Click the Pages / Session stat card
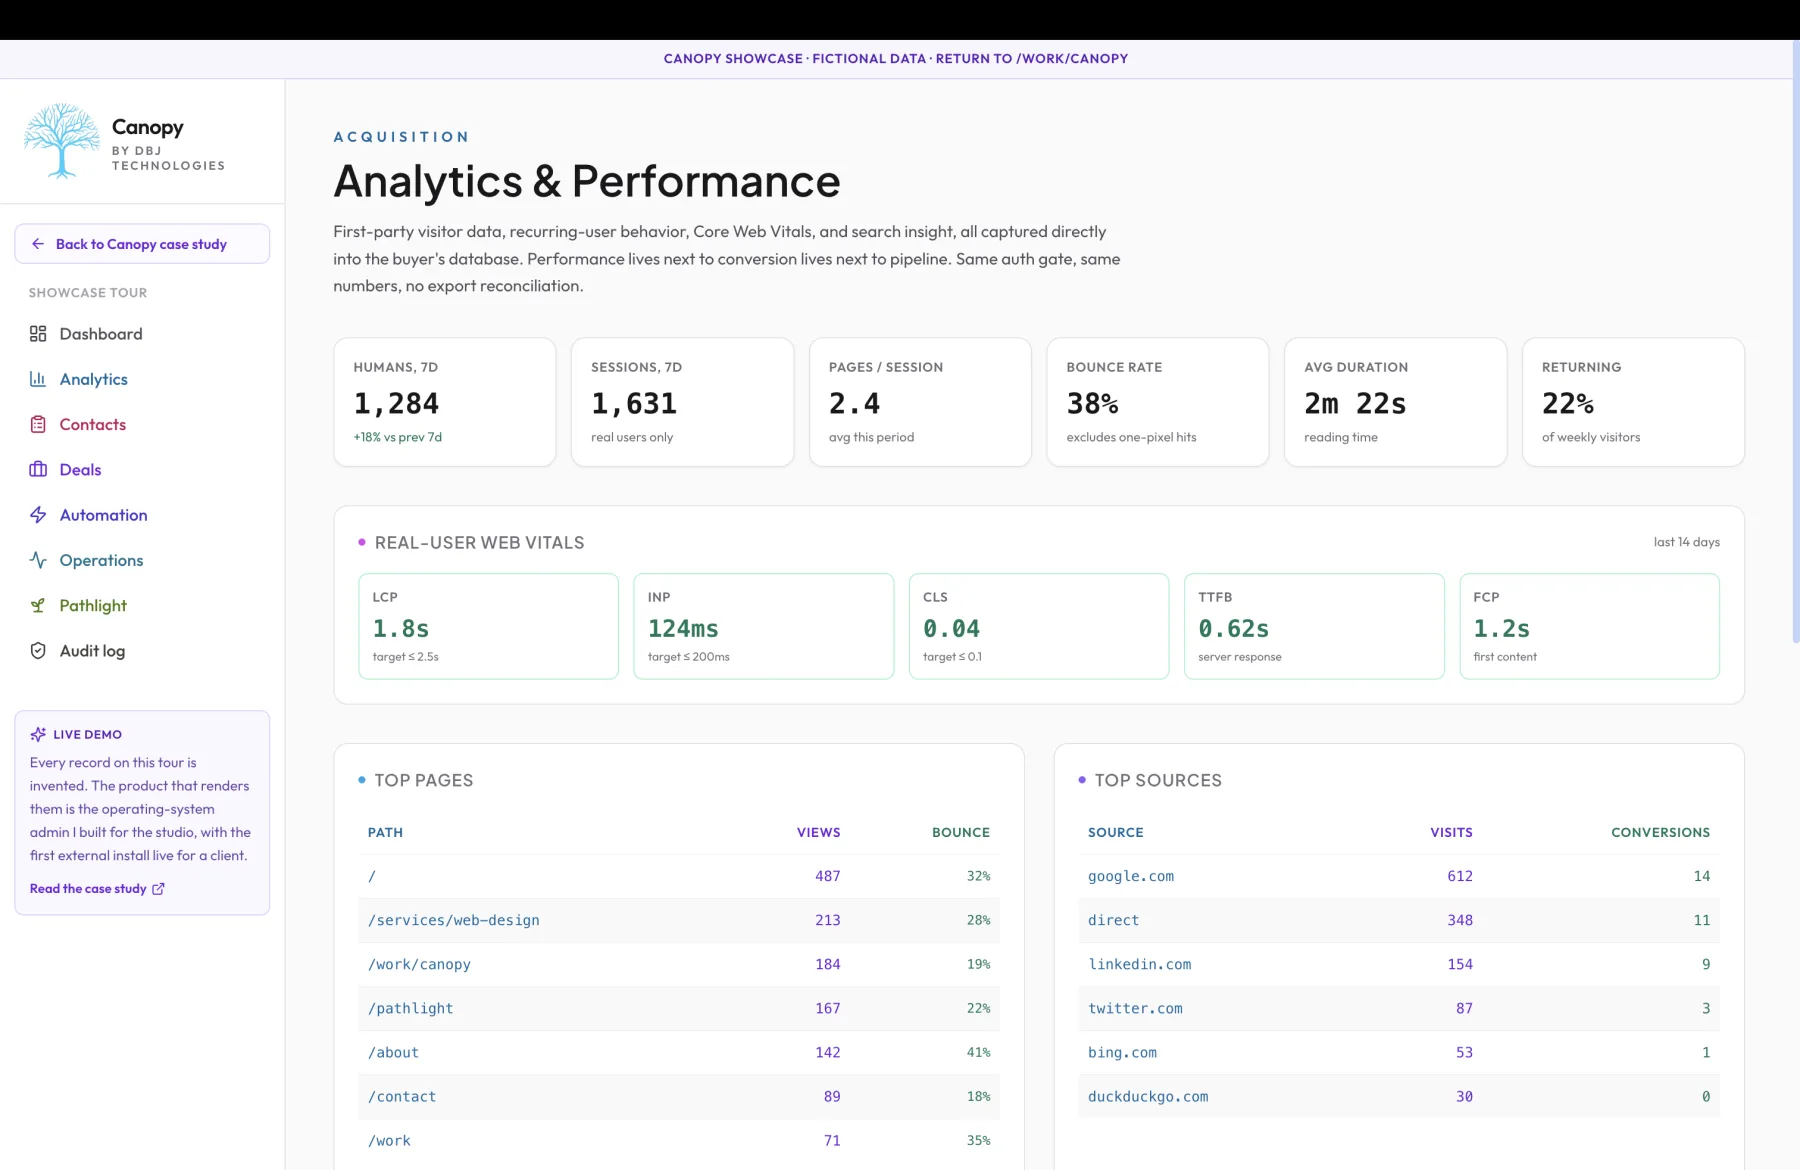Viewport: 1800px width, 1170px height. point(920,402)
